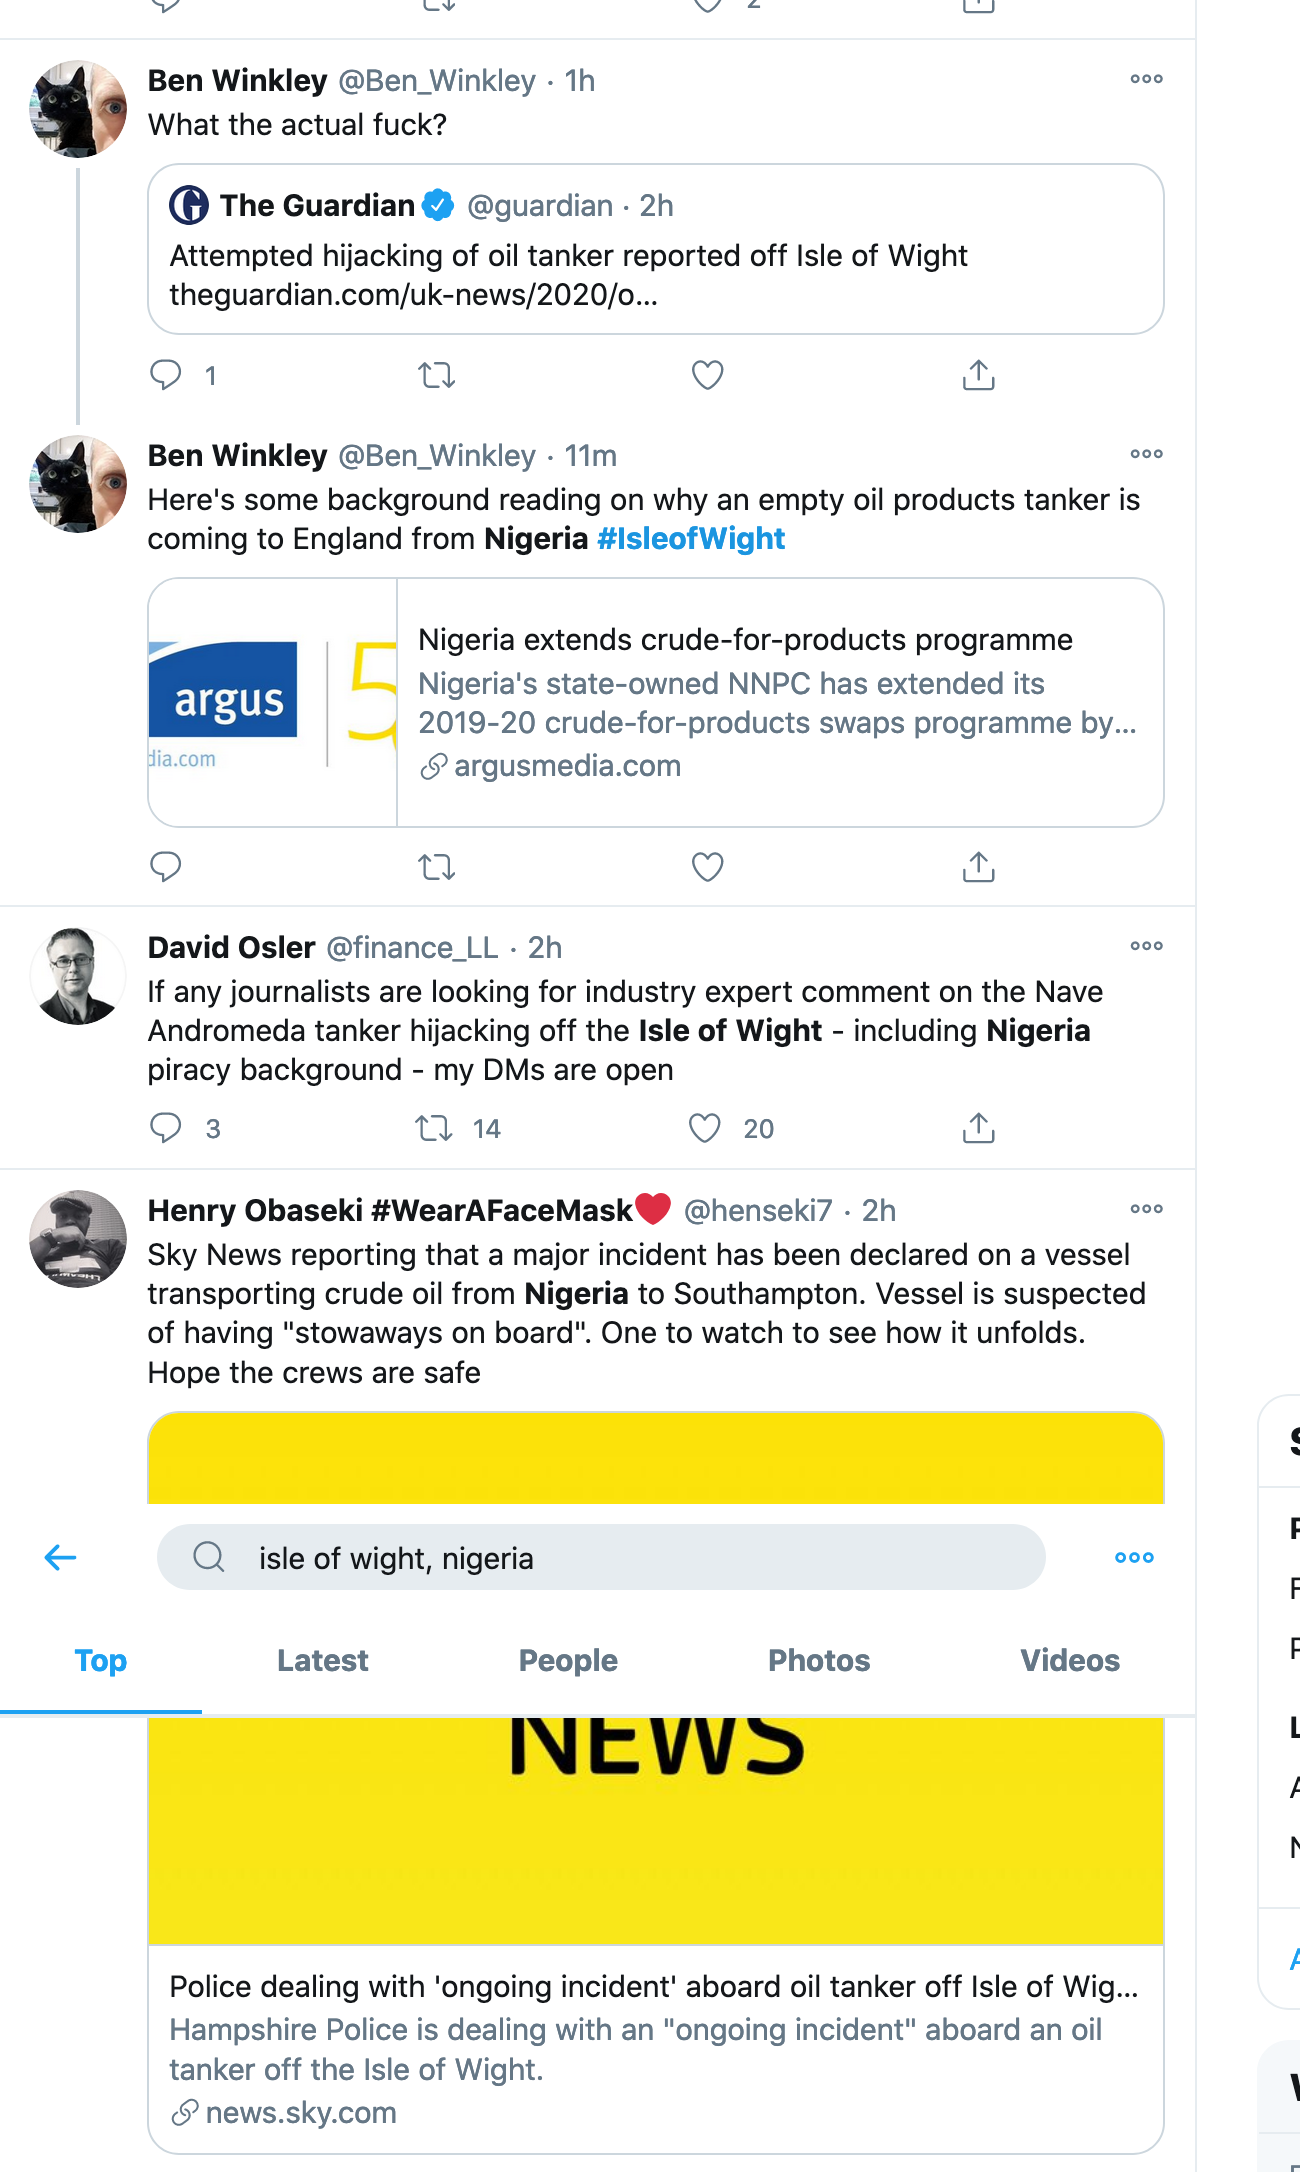Screen dimensions: 1300x2172
Task: Retweet Ben Winkley's 'What the actual' tweet
Action: click(436, 376)
